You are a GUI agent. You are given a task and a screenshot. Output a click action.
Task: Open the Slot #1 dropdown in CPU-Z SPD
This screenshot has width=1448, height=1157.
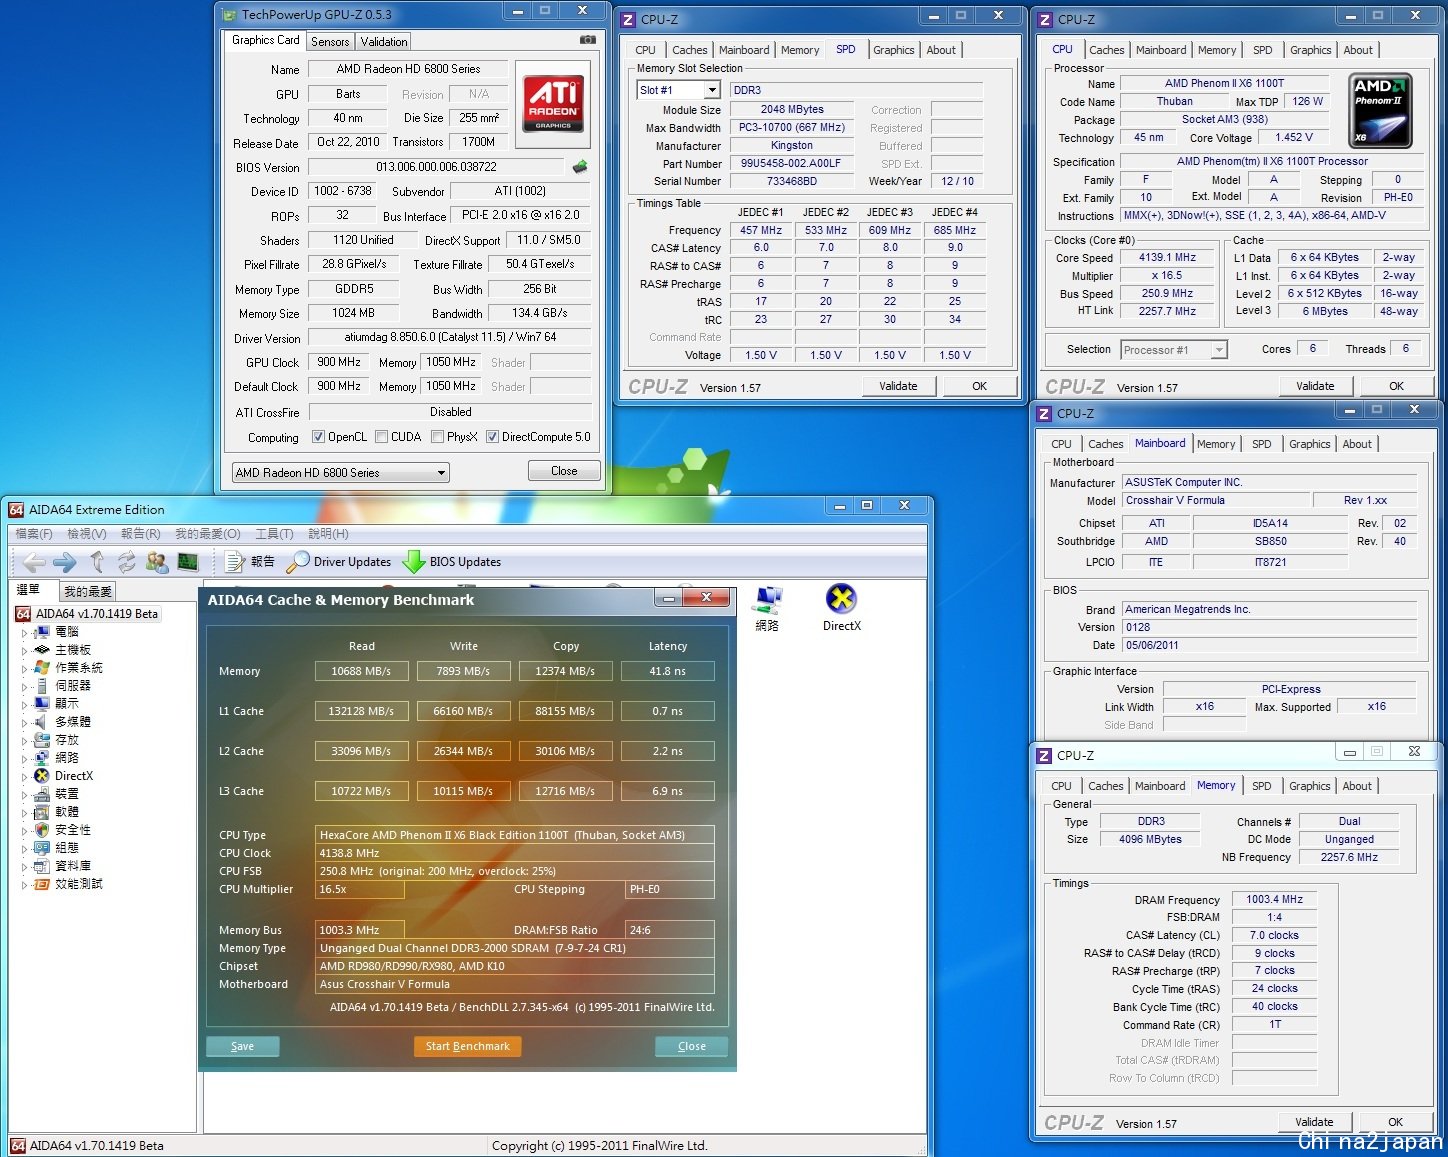coord(678,90)
